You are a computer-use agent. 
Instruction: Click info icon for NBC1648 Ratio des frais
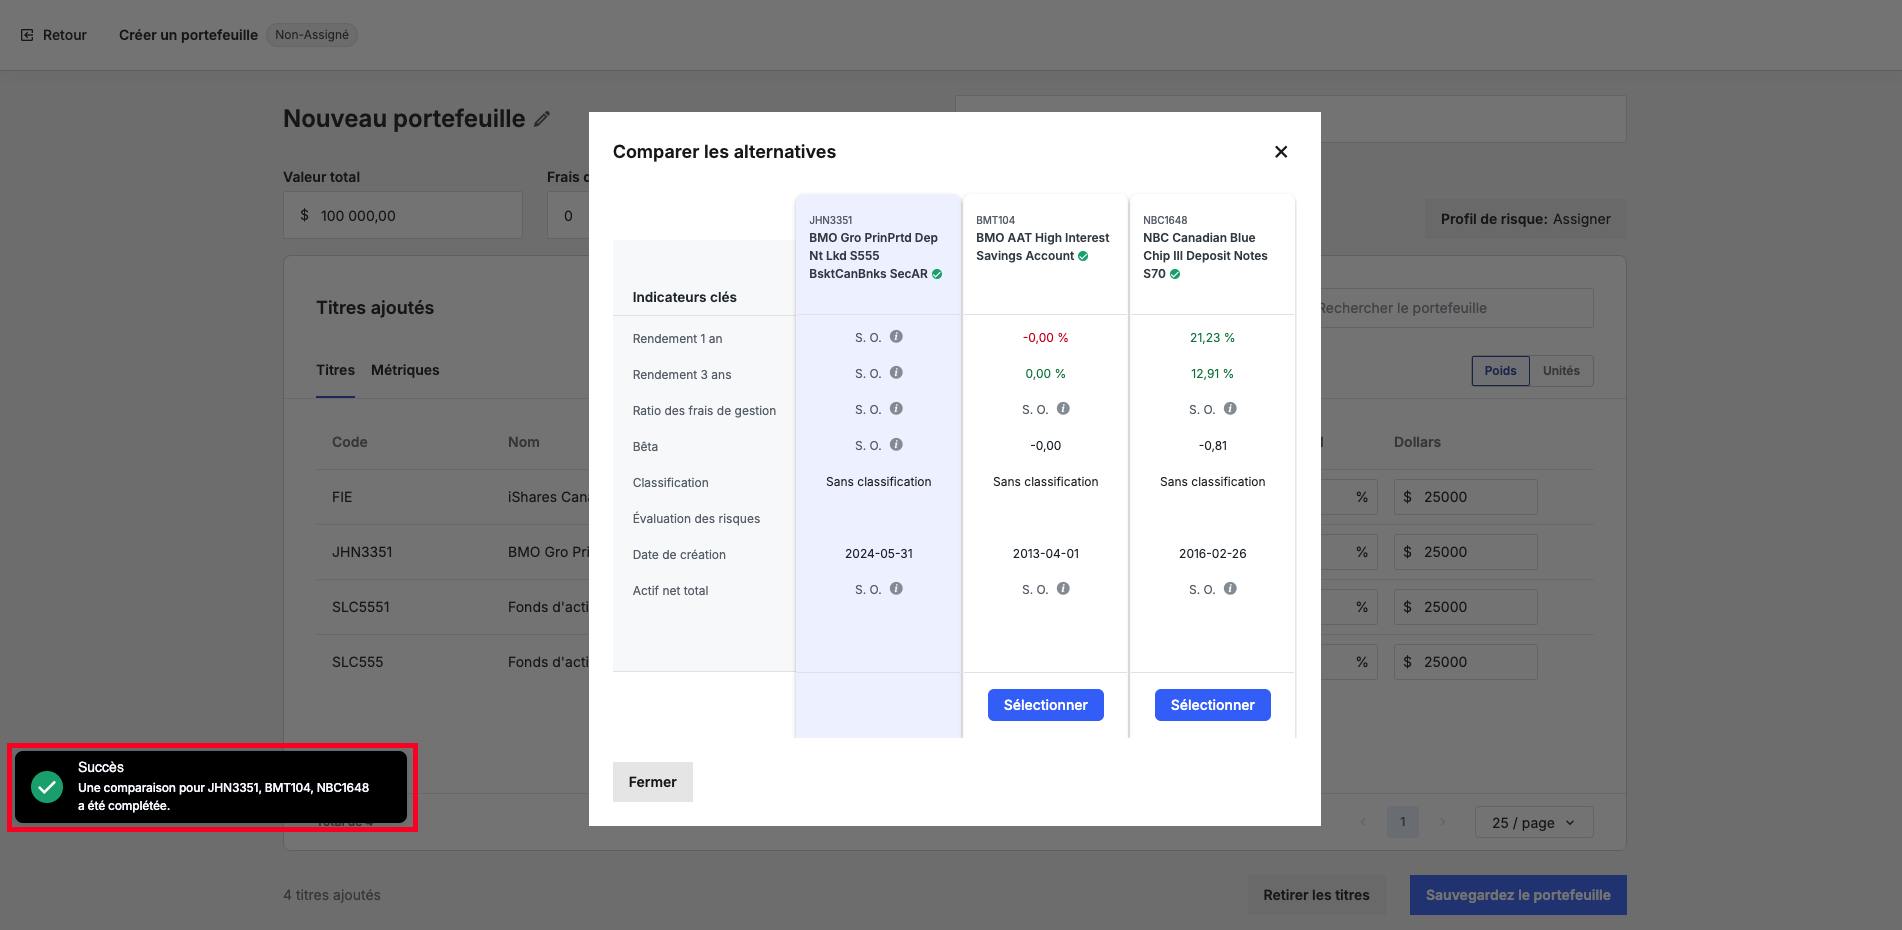pyautogui.click(x=1230, y=409)
